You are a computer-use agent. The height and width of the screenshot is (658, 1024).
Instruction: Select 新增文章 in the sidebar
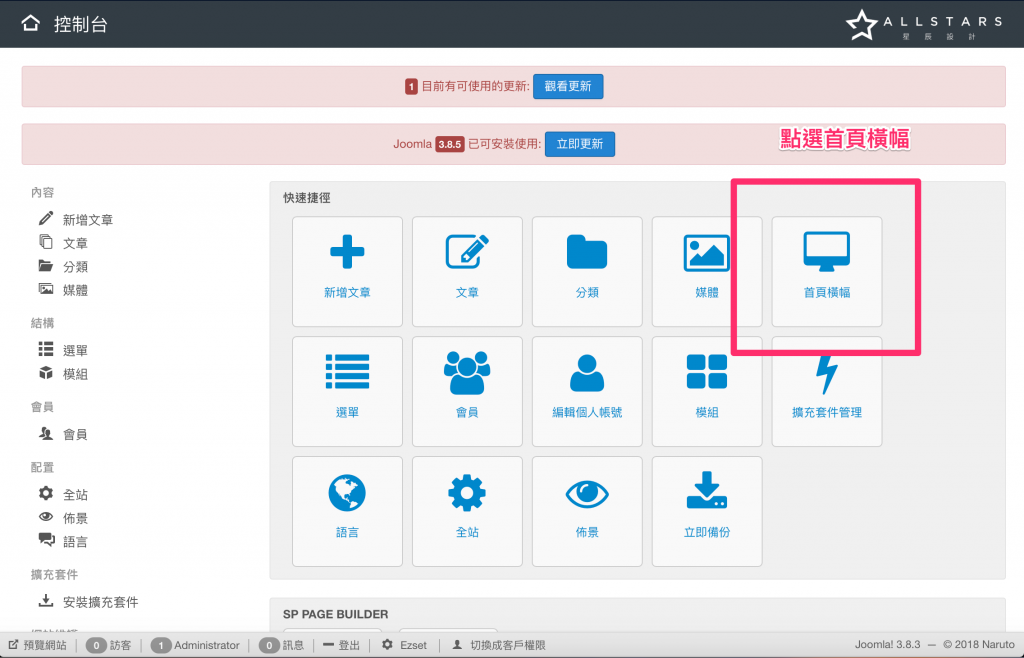tap(87, 220)
